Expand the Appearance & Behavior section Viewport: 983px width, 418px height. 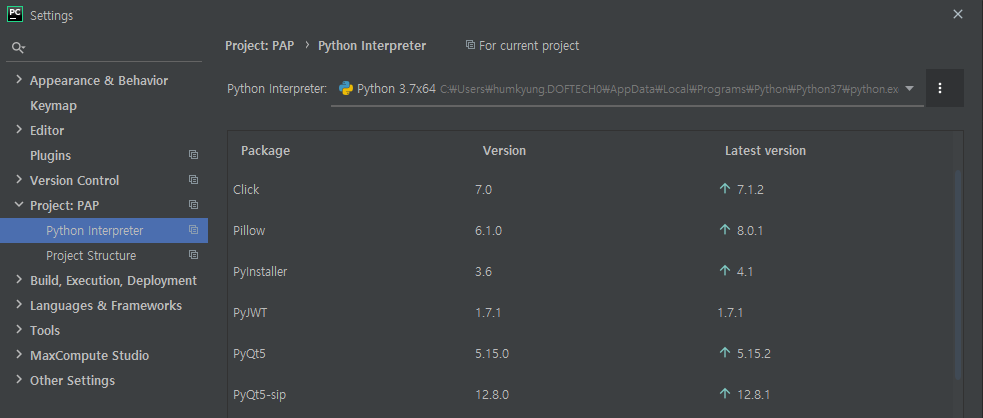(18, 80)
